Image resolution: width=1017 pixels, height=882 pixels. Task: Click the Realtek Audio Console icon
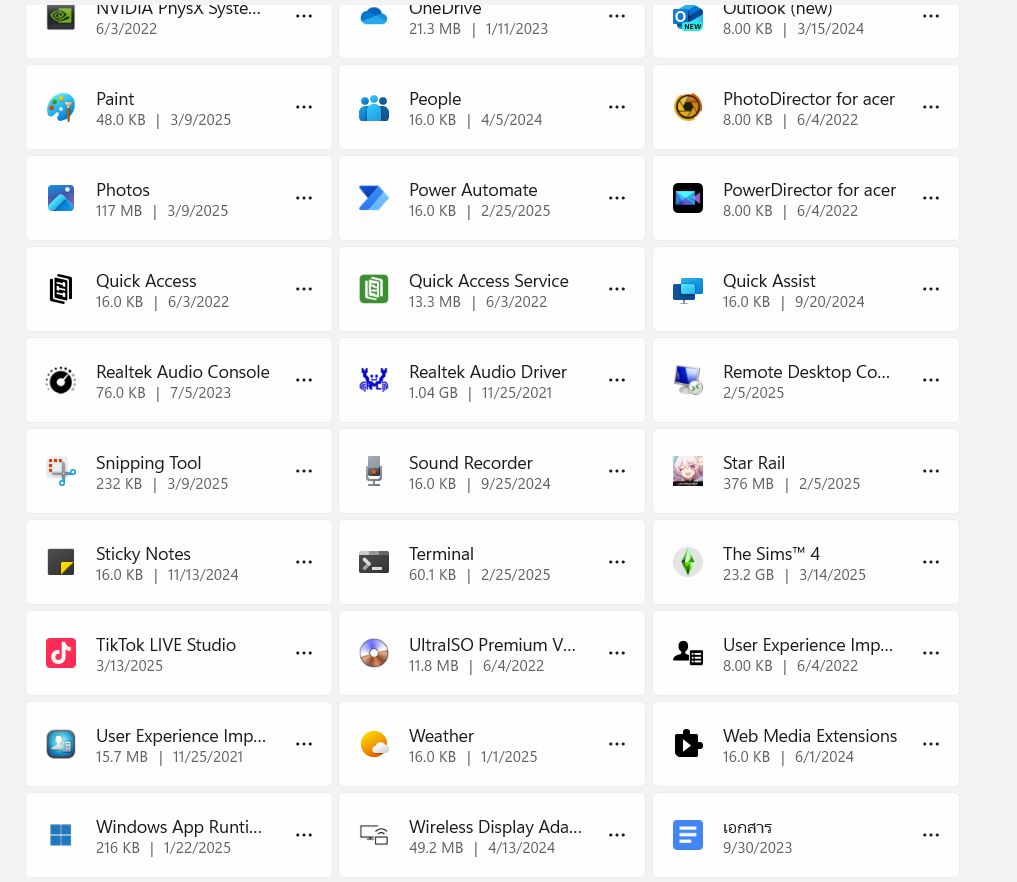click(x=61, y=381)
